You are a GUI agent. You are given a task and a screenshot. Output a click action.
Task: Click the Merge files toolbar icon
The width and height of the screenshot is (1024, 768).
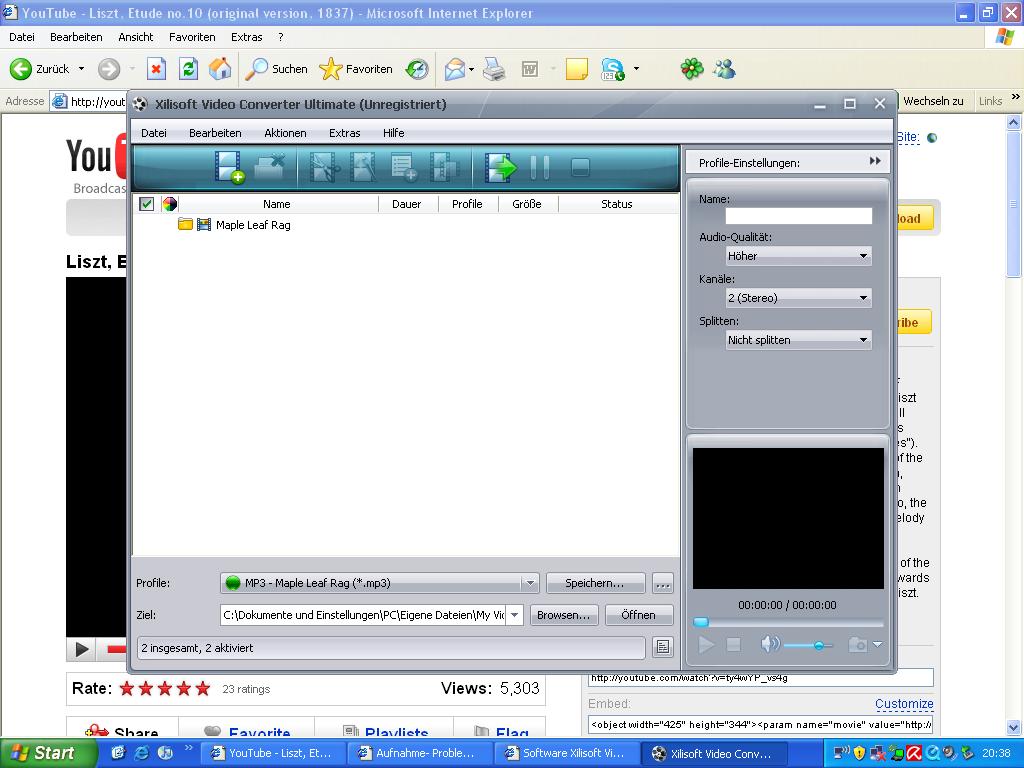click(x=445, y=167)
